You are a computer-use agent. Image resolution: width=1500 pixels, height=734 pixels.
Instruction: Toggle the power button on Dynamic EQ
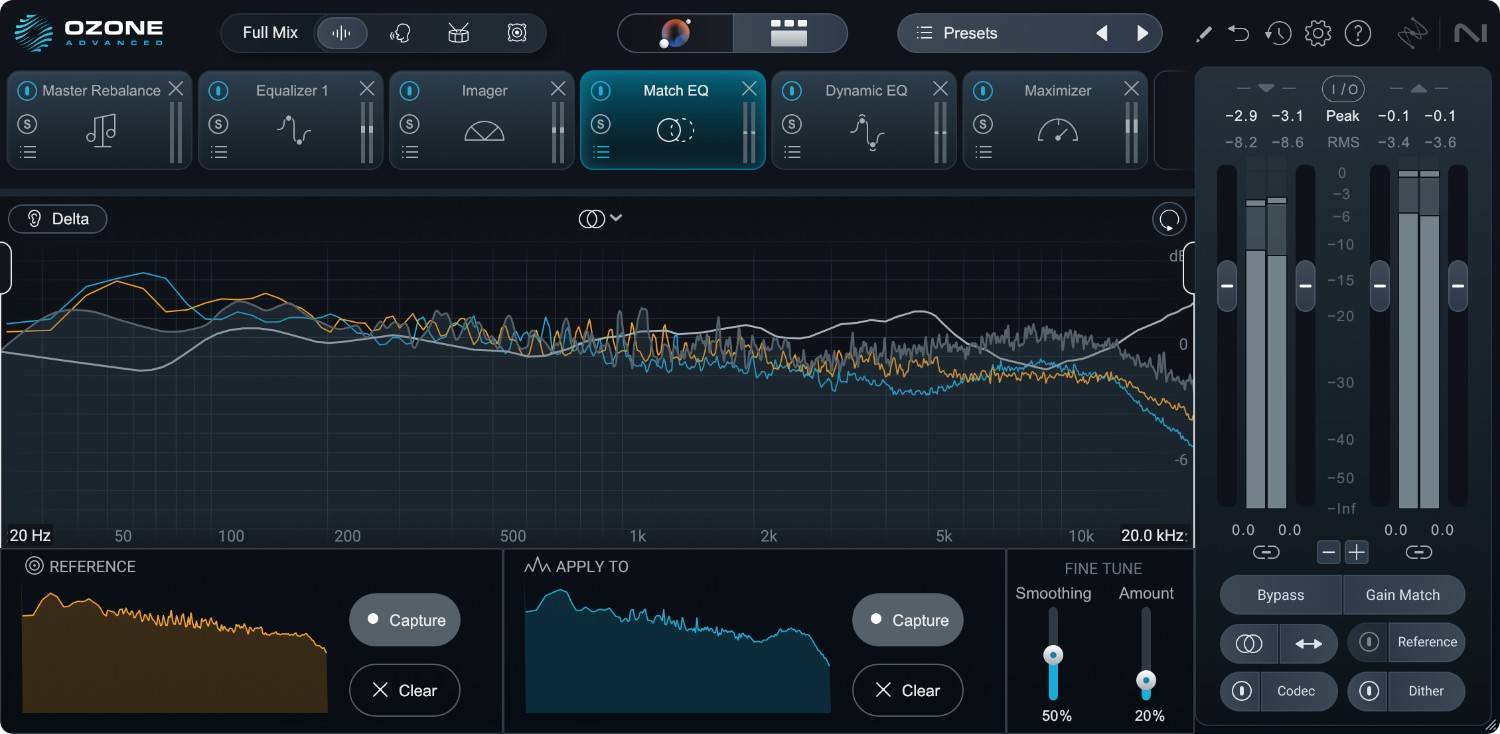click(x=793, y=90)
